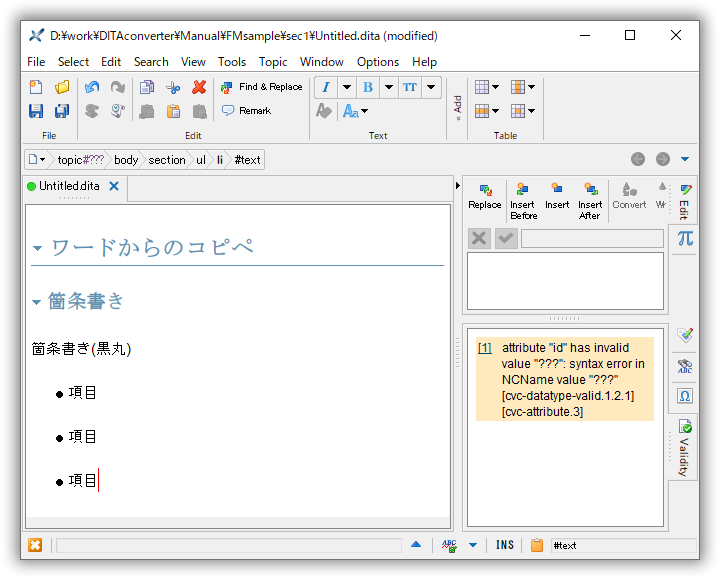720x580 pixels.
Task: Click the [1] validity error link
Action: [x=484, y=349]
